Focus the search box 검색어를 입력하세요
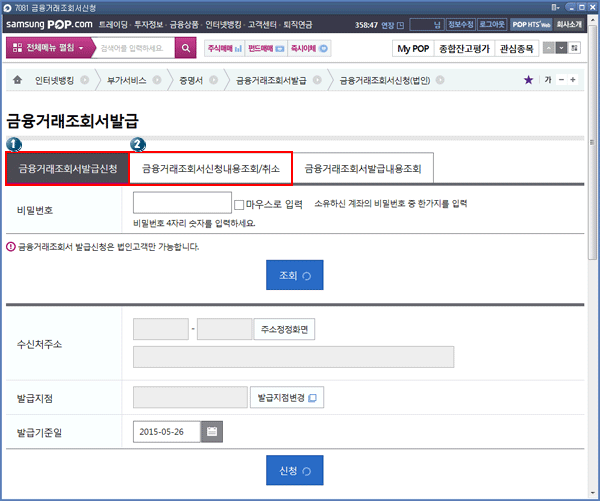Viewport: 600px width, 501px height. click(x=134, y=48)
